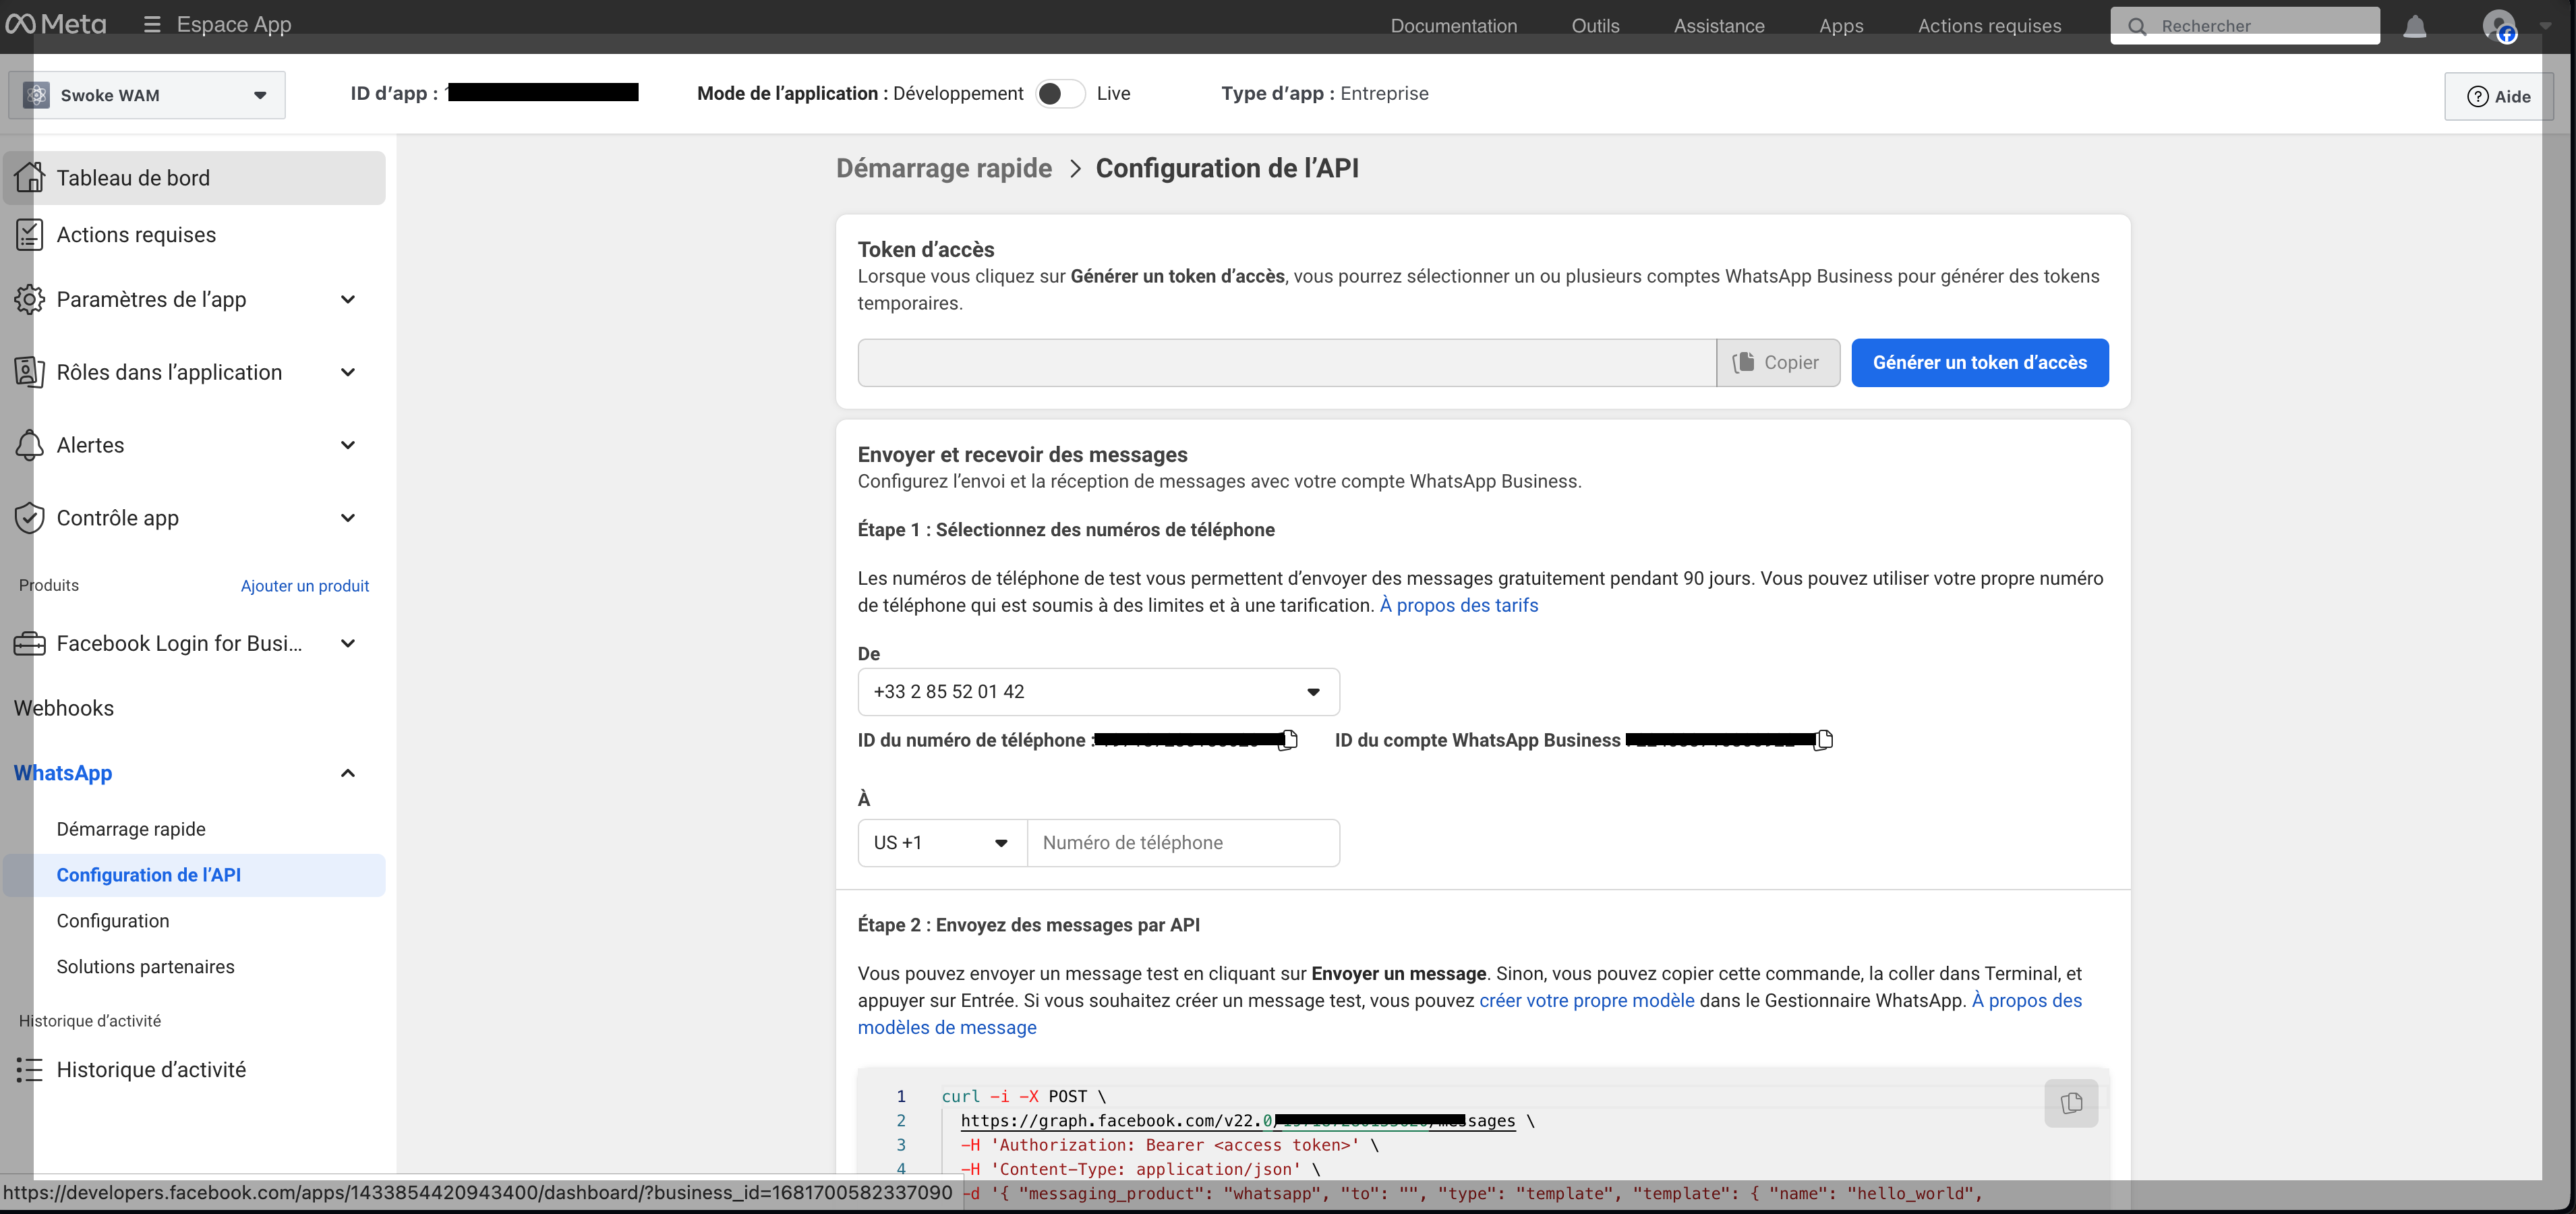Open Tableau de bord in sidebar
Viewport: 2576px width, 1214px height.
194,177
